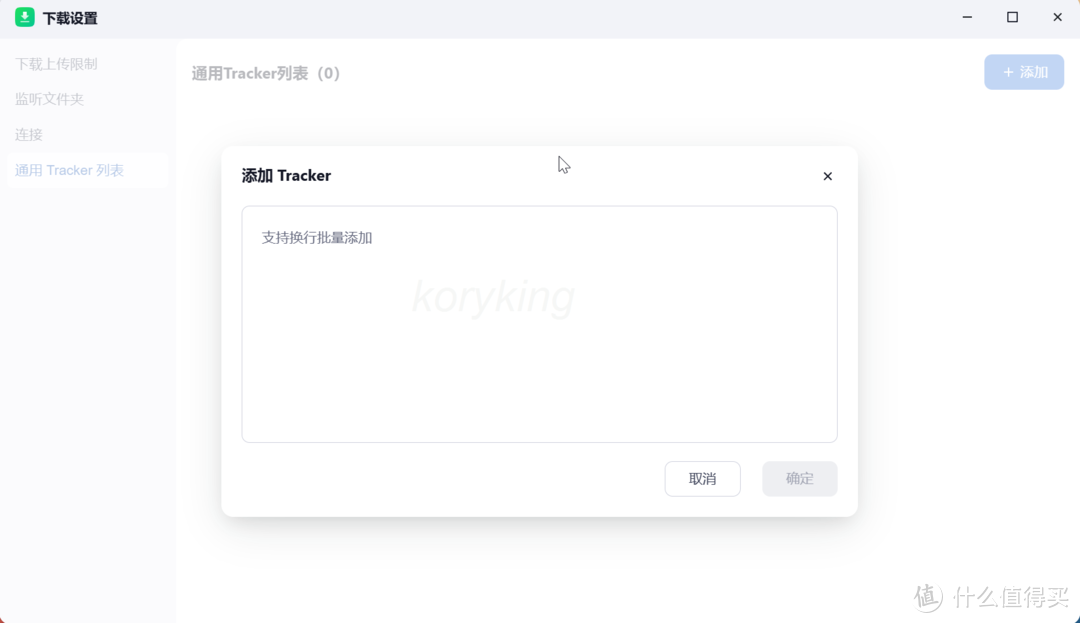This screenshot has height=623, width=1080.
Task: Click the minimize window icon
Action: pyautogui.click(x=966, y=17)
